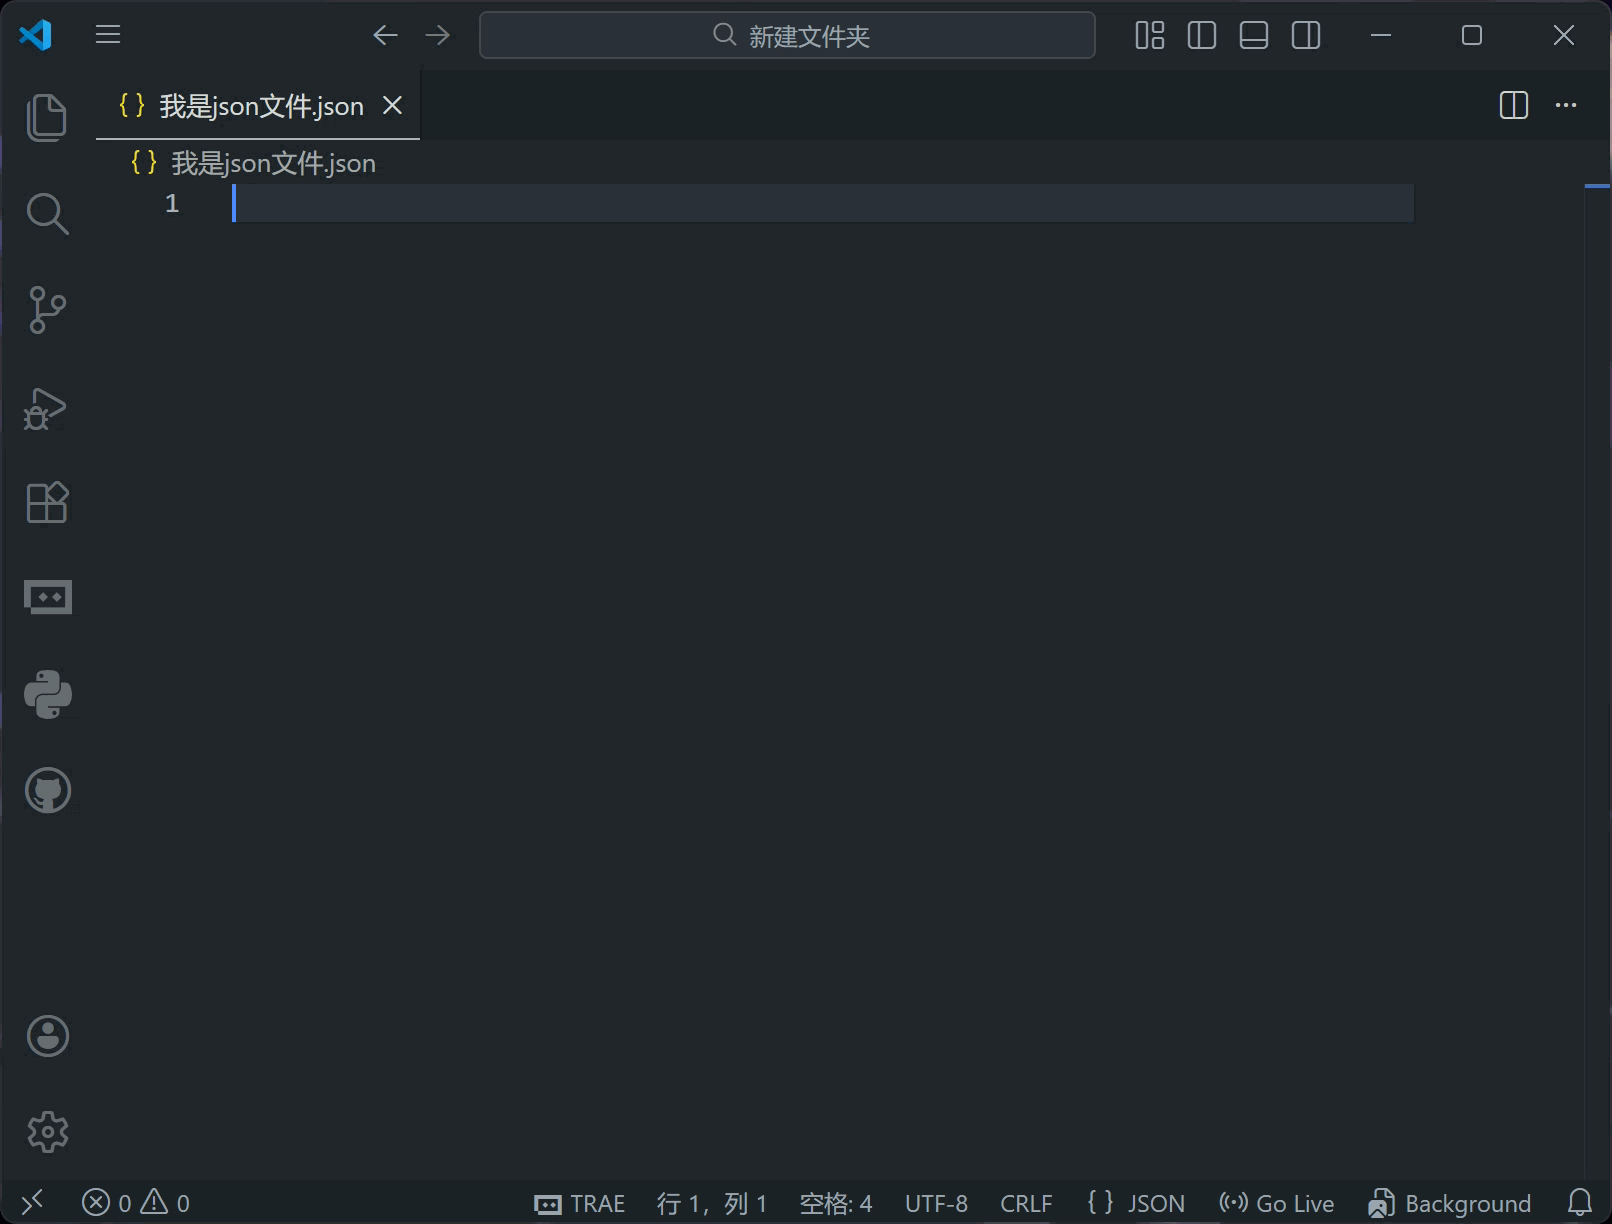Open the TRAE panel in the activity bar
Screen dimensions: 1612x1224
click(47, 598)
